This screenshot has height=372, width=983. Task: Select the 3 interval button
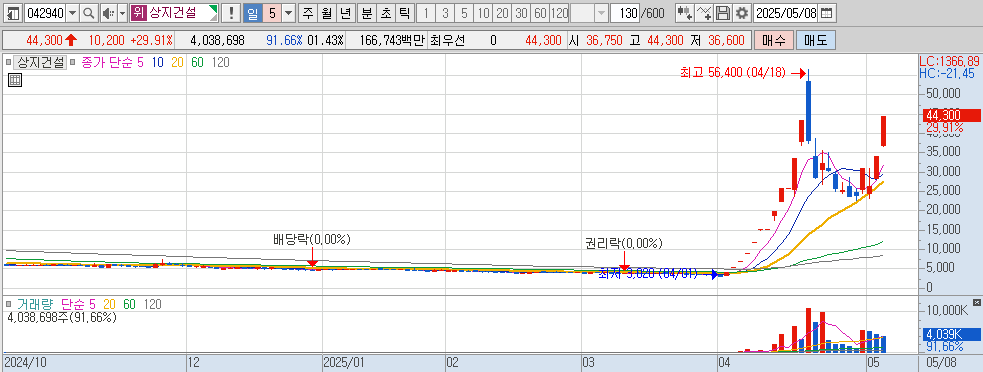445,13
